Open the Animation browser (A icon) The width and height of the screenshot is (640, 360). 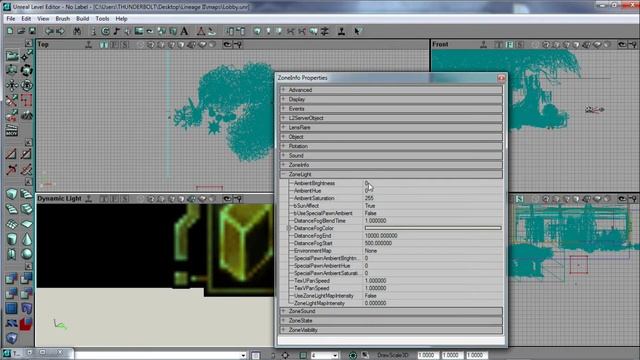(x=184, y=31)
